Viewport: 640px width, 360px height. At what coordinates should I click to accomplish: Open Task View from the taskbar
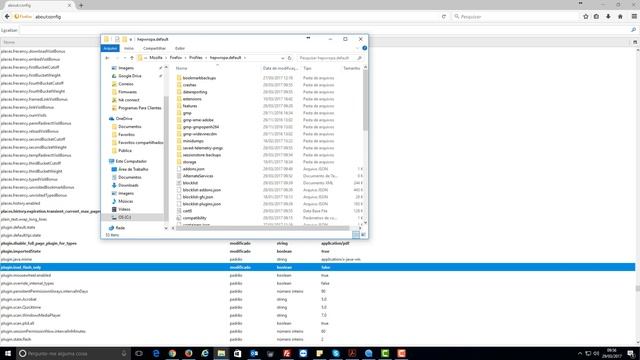pos(139,353)
